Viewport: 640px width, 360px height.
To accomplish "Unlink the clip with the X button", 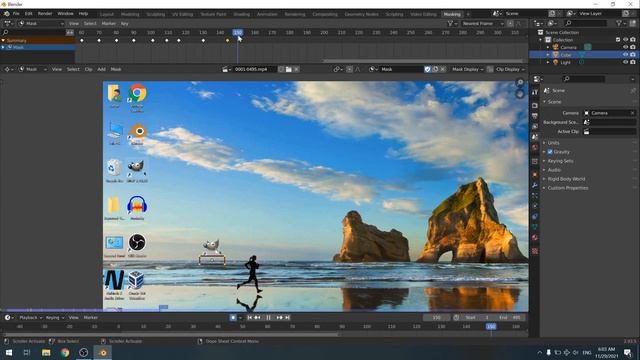I will click(x=296, y=69).
